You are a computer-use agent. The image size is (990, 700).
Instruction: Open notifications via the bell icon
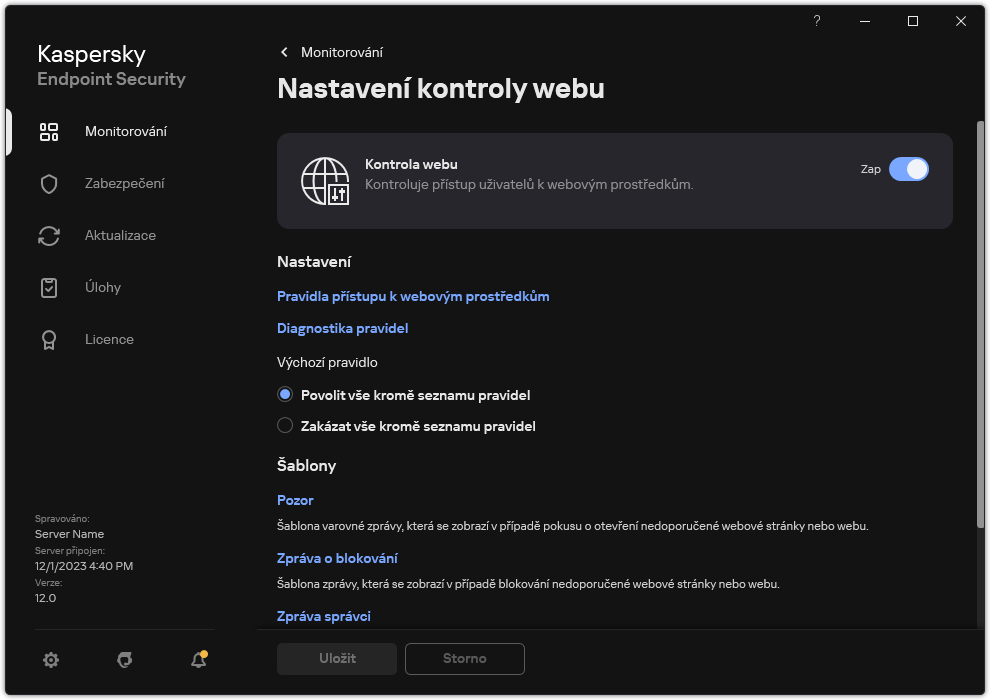coord(197,660)
